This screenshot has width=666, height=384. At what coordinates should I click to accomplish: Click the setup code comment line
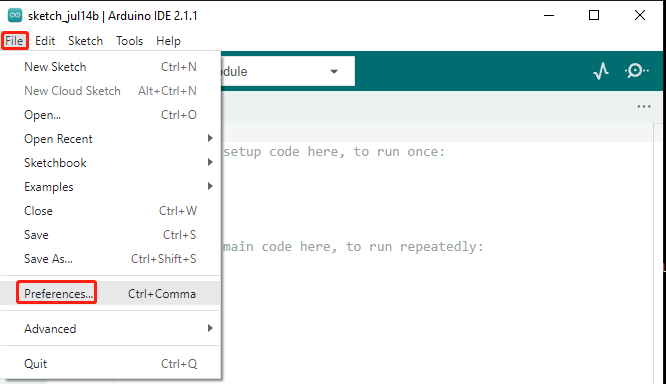click(333, 152)
